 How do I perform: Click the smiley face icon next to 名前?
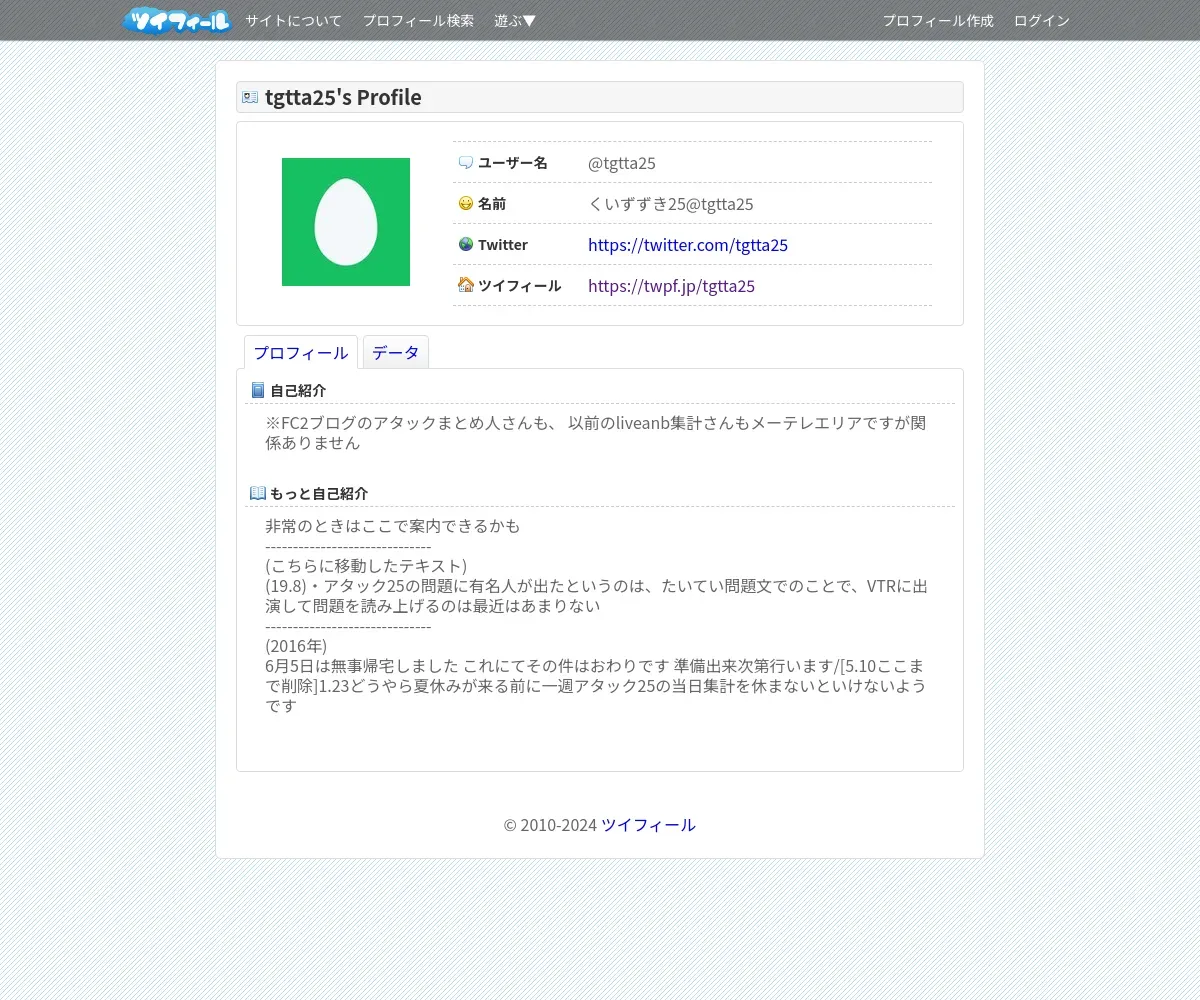(x=466, y=204)
